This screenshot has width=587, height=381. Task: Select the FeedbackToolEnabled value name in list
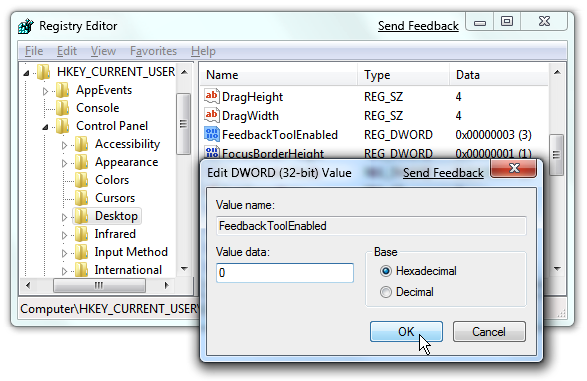(280, 135)
